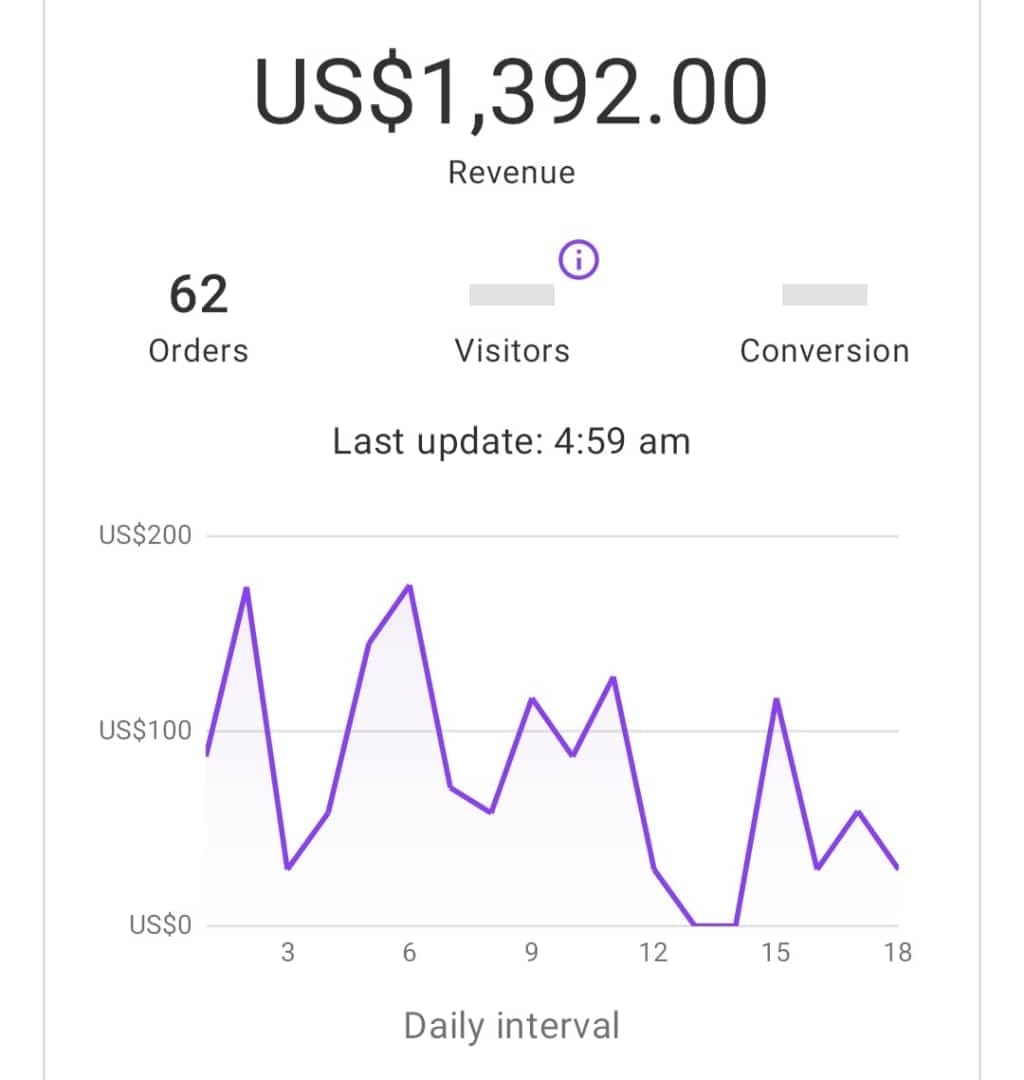Viewport: 1024px width, 1080px height.
Task: Select the Conversion placeholder value
Action: [x=824, y=294]
